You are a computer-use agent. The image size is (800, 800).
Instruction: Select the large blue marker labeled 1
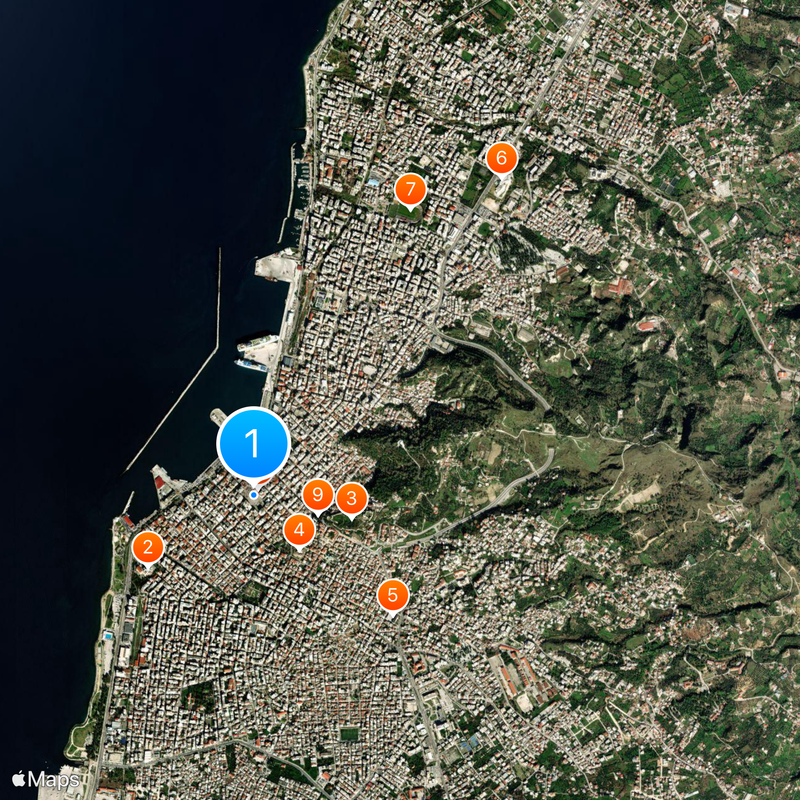pos(253,443)
